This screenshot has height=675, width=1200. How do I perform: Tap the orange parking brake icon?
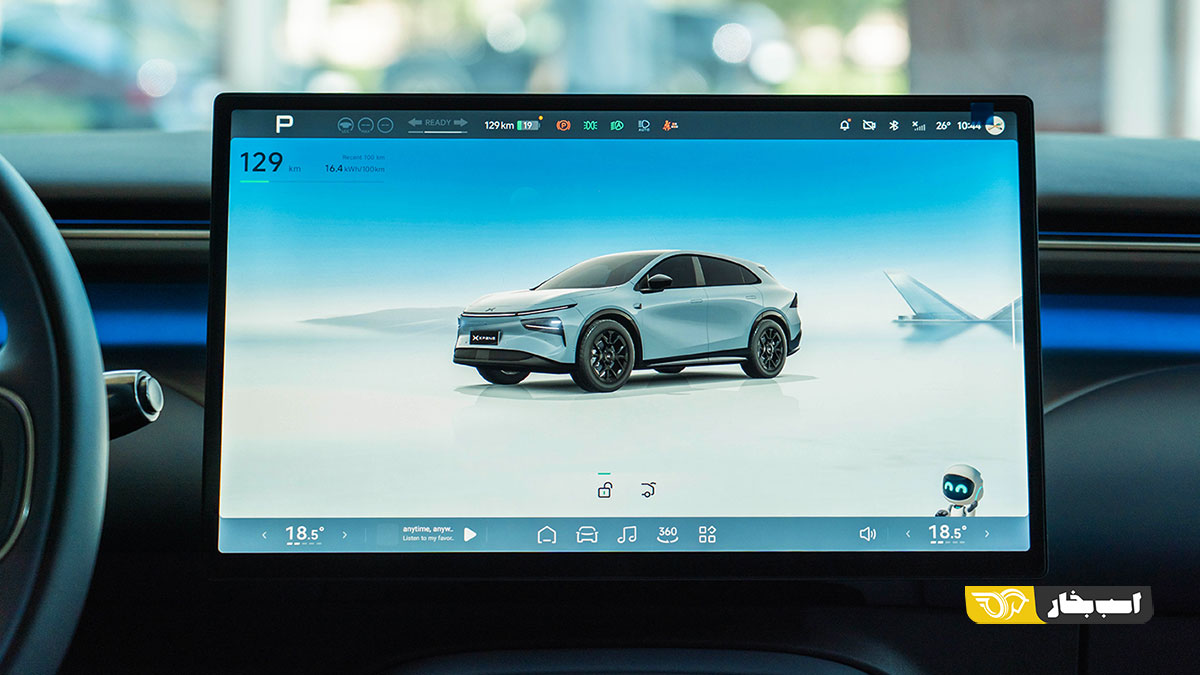(x=563, y=125)
